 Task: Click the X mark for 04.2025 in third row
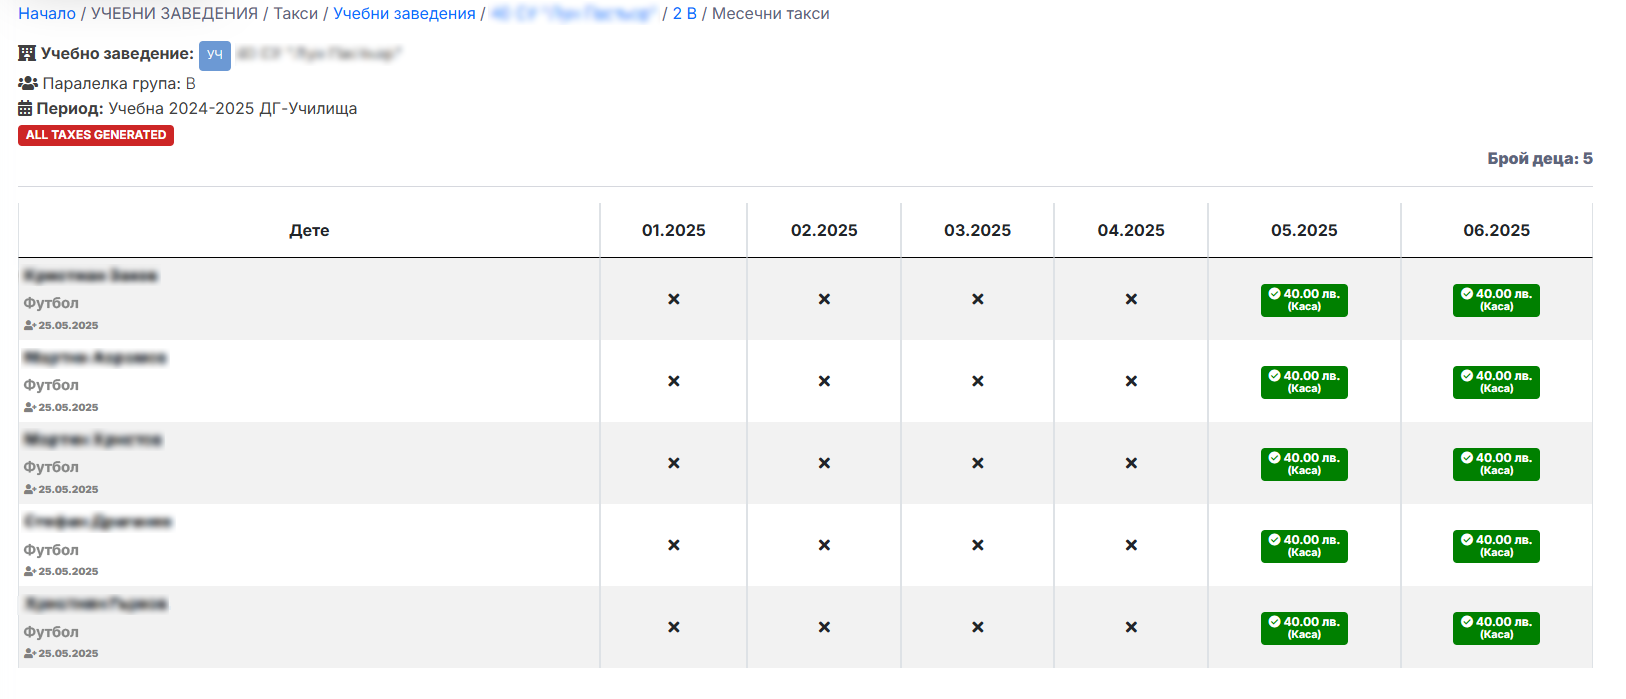(x=1130, y=463)
